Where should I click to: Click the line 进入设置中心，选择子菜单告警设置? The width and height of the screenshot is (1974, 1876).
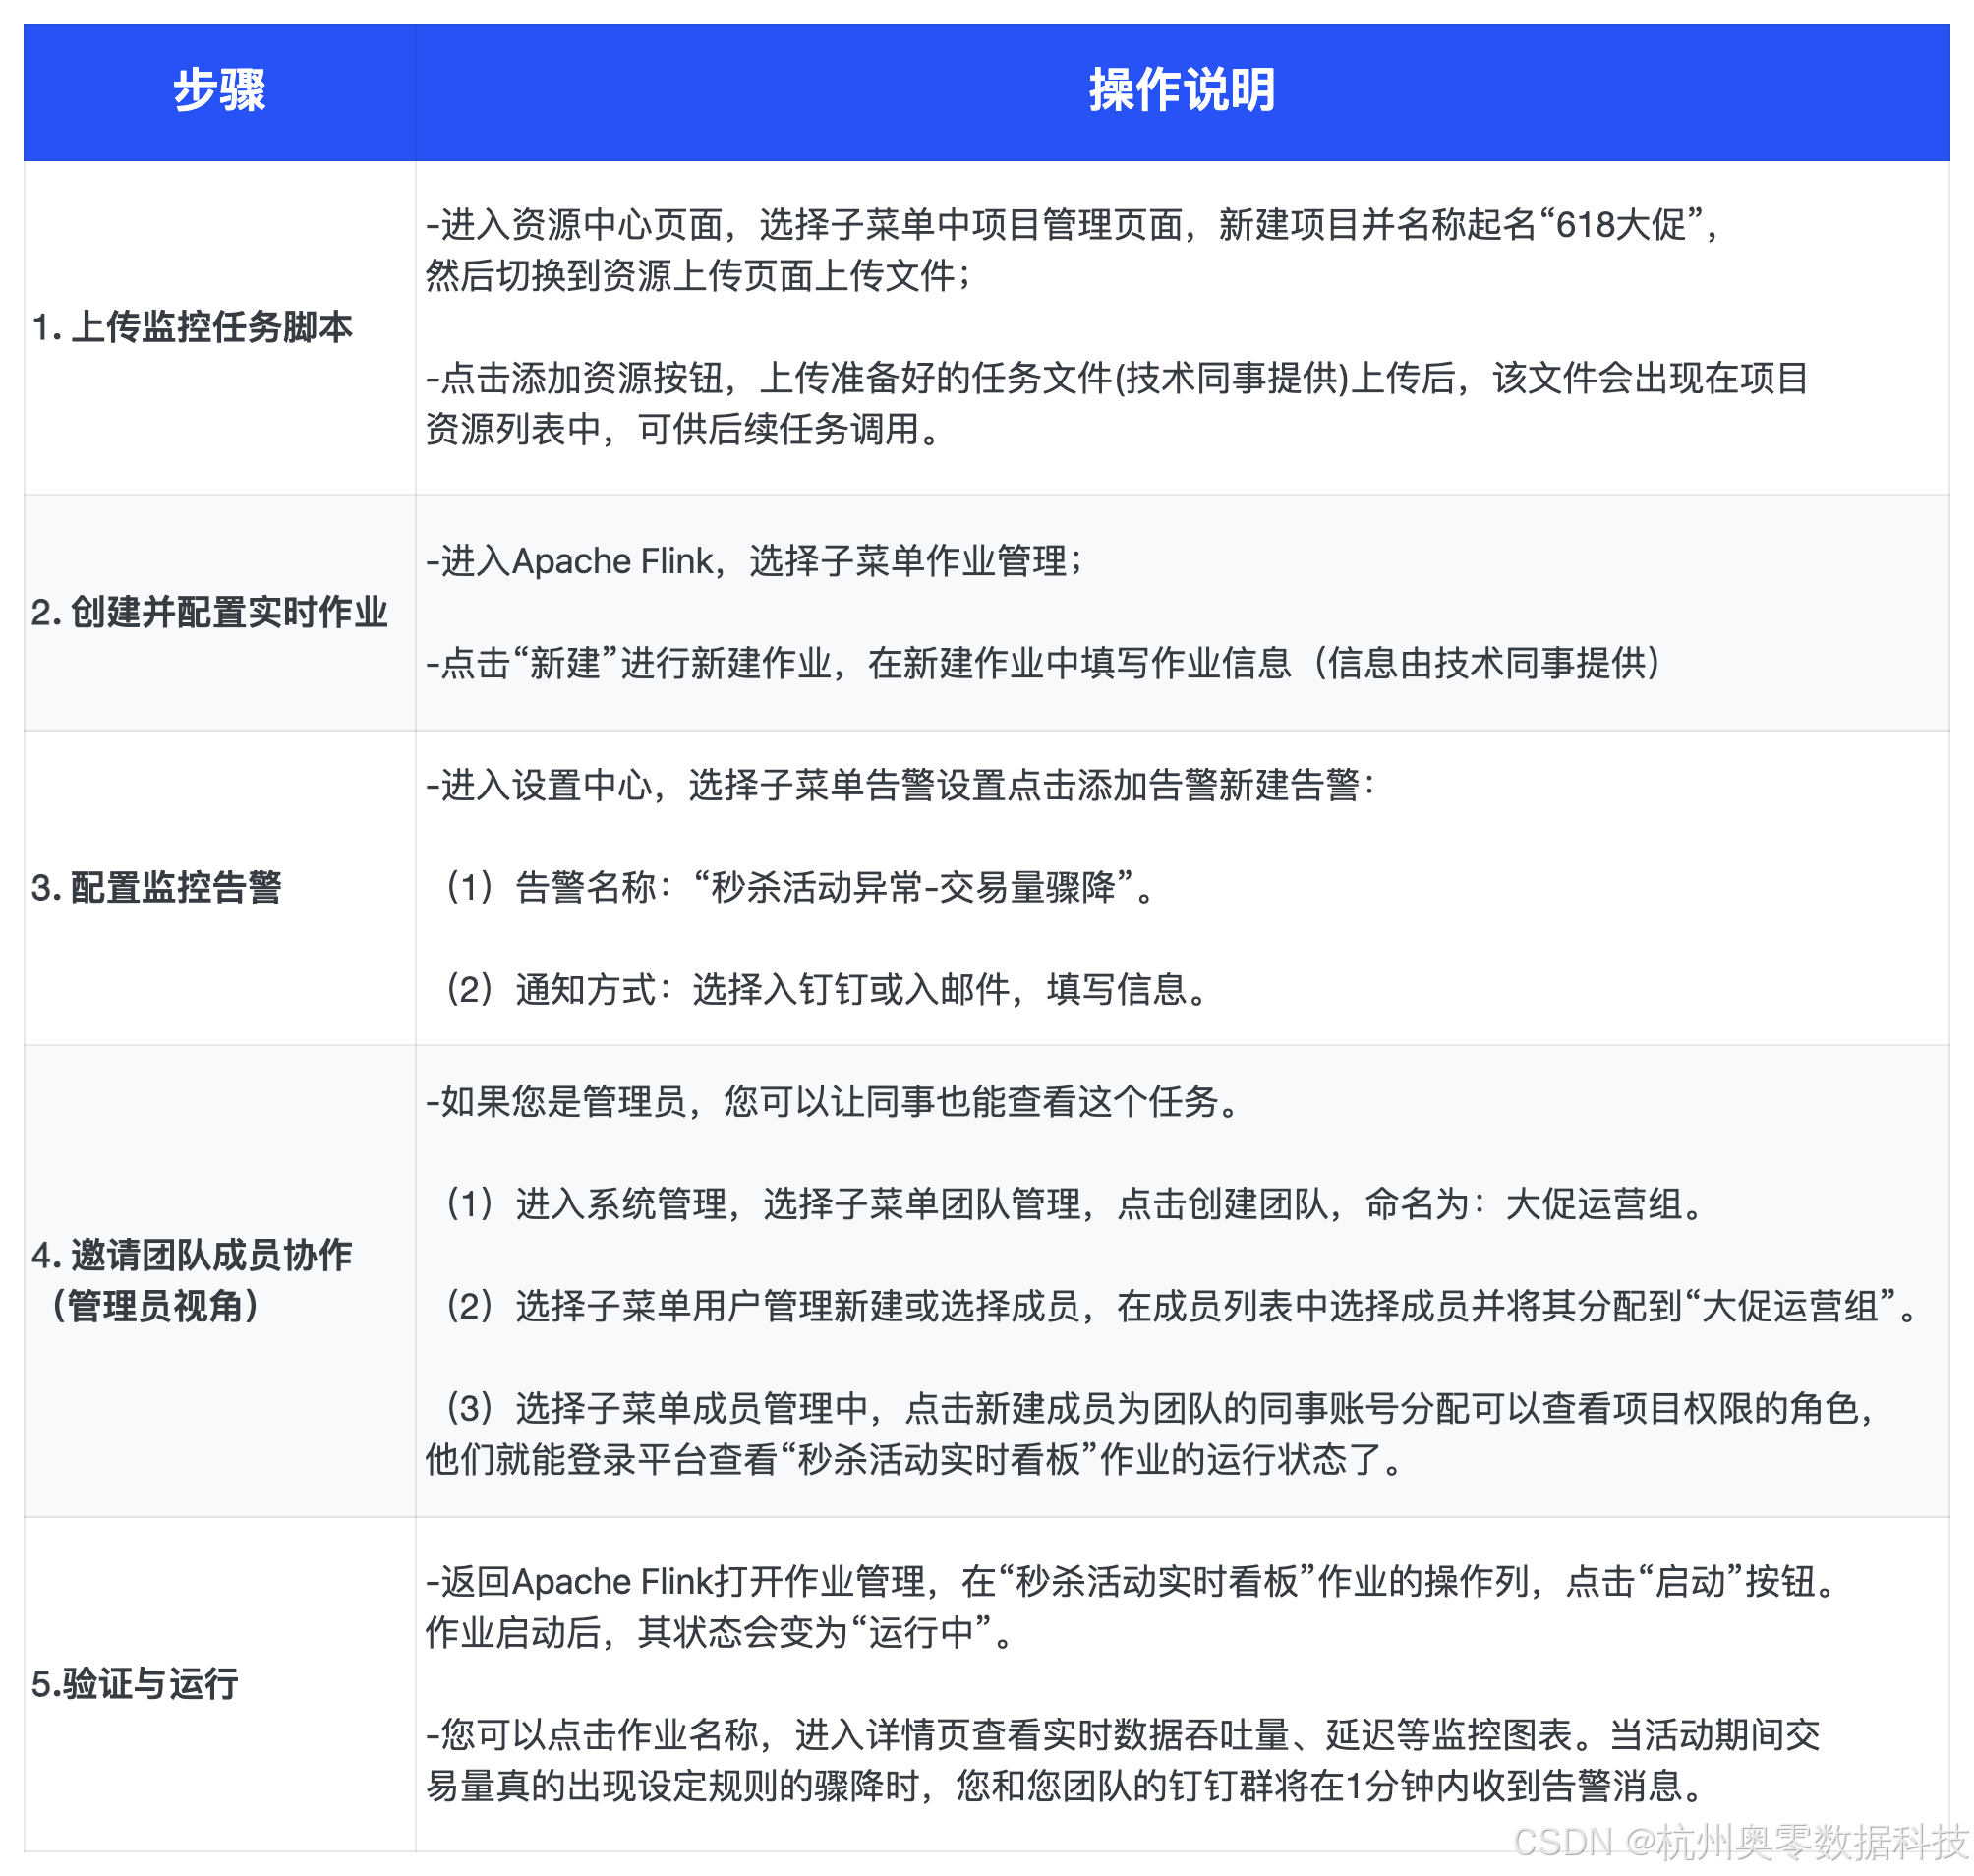[x=900, y=785]
